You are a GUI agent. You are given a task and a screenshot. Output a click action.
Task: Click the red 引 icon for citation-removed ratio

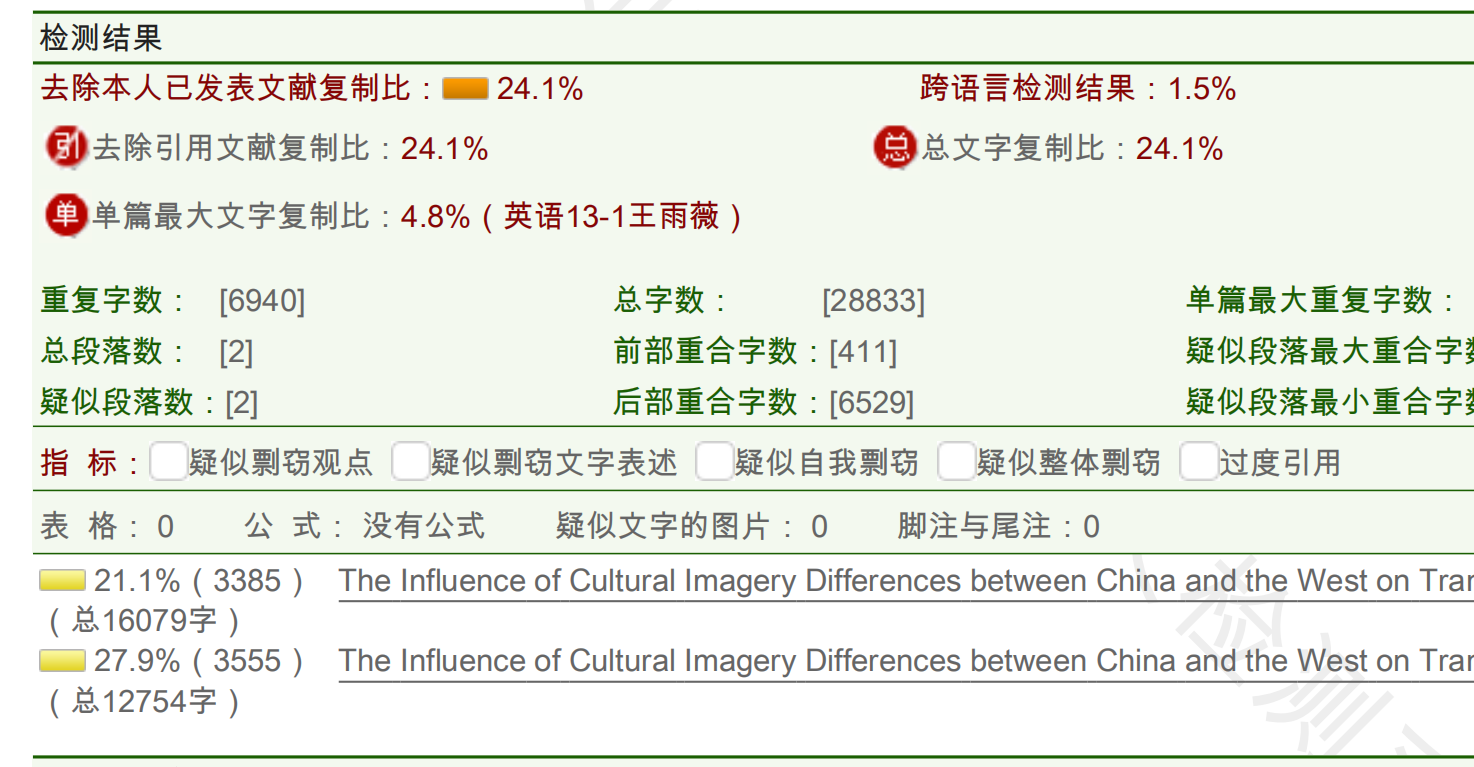(x=67, y=148)
